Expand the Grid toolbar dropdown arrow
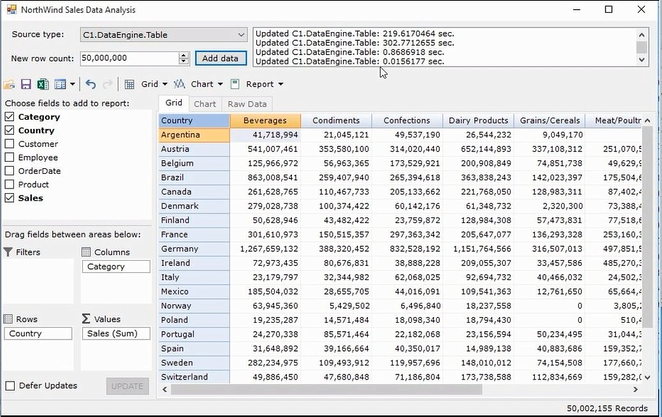This screenshot has width=662, height=417. pos(165,84)
